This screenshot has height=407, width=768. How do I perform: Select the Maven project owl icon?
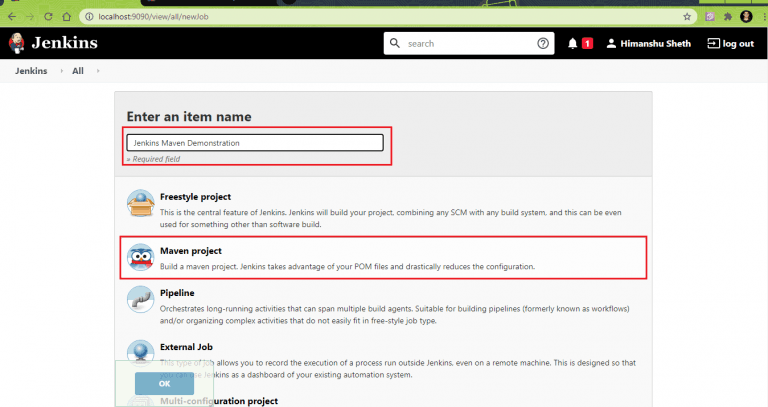point(140,258)
